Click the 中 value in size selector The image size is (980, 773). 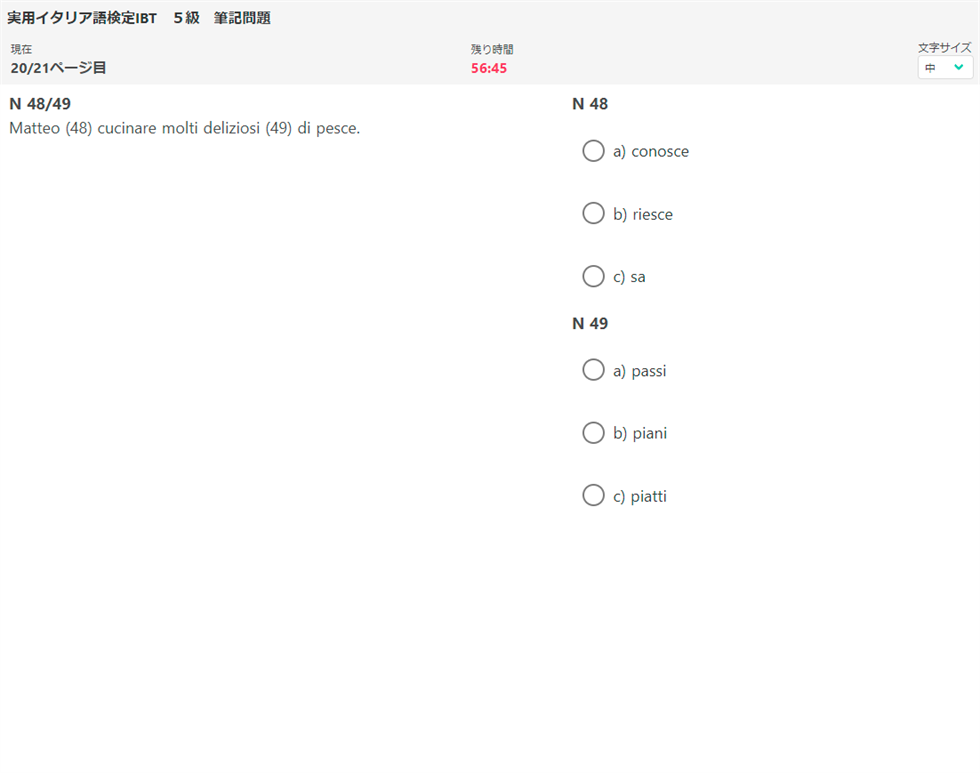(930, 67)
